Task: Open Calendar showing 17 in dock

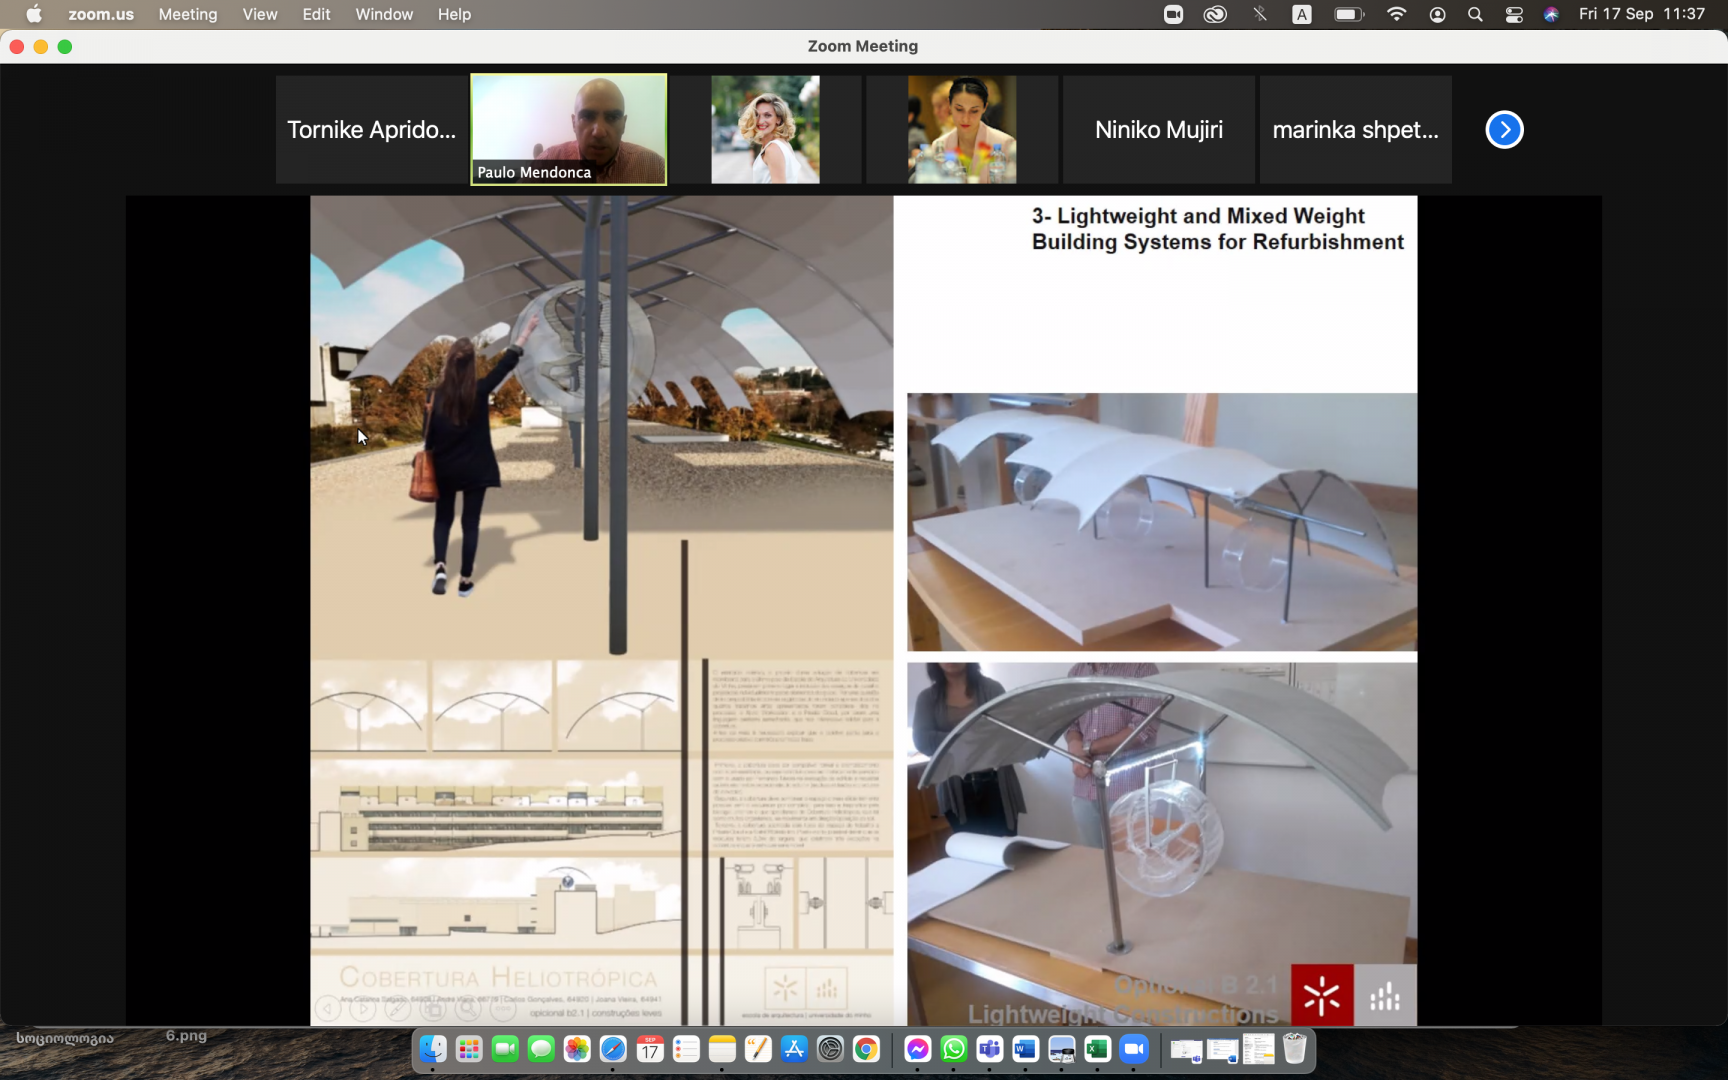Action: coord(650,1049)
